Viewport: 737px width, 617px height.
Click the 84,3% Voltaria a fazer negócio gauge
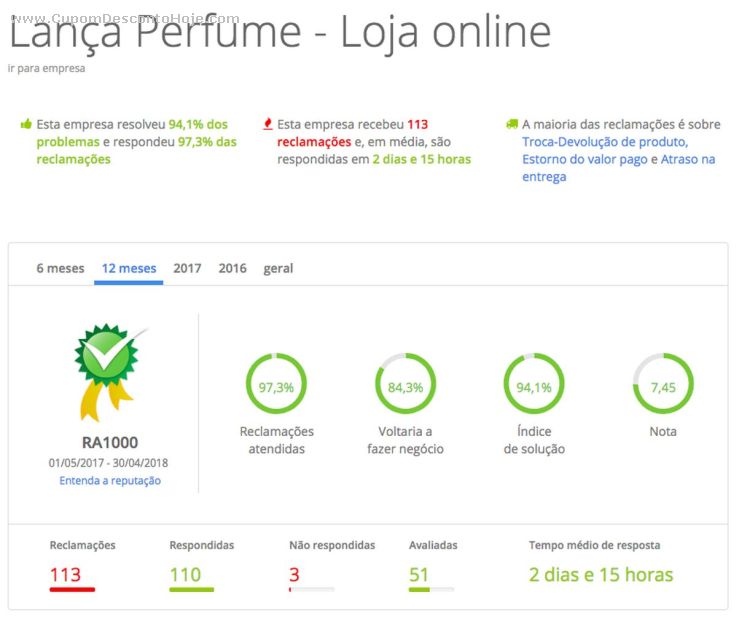point(405,383)
